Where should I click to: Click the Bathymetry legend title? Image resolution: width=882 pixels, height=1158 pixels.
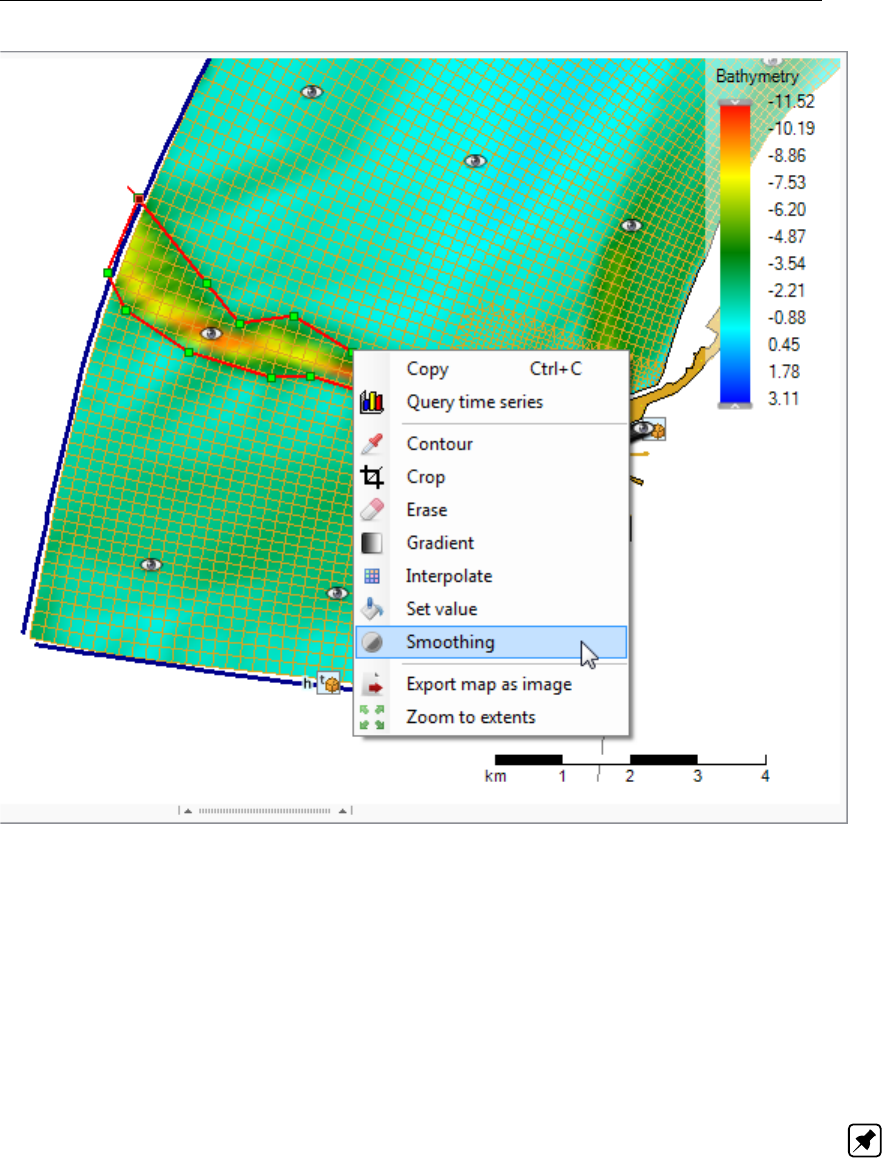click(757, 76)
